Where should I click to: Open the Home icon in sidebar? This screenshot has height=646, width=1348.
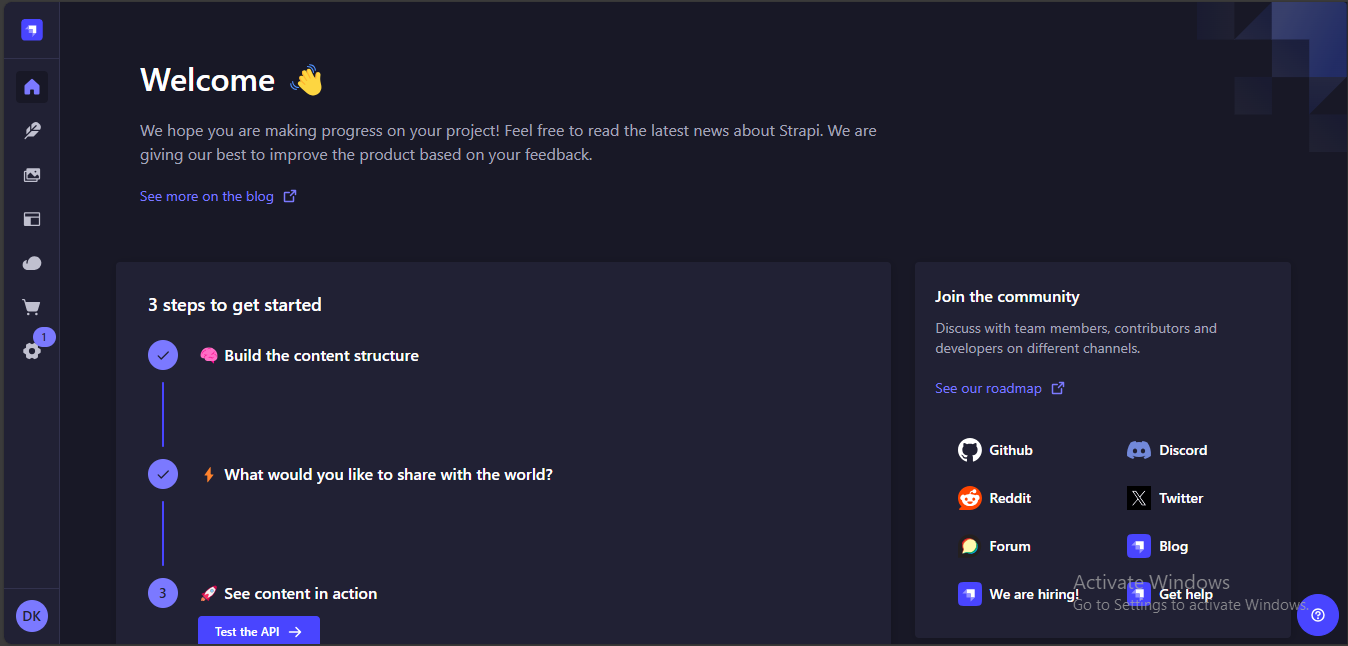pos(32,87)
